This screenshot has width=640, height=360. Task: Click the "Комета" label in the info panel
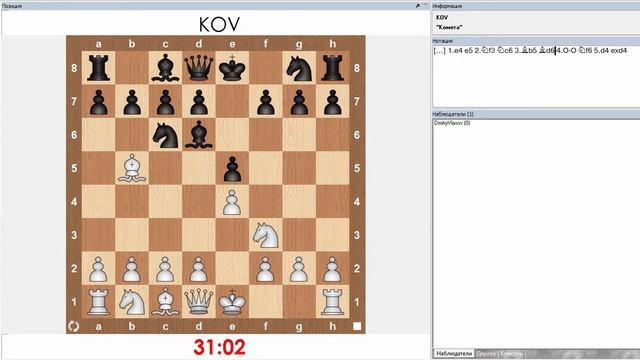[x=449, y=27]
